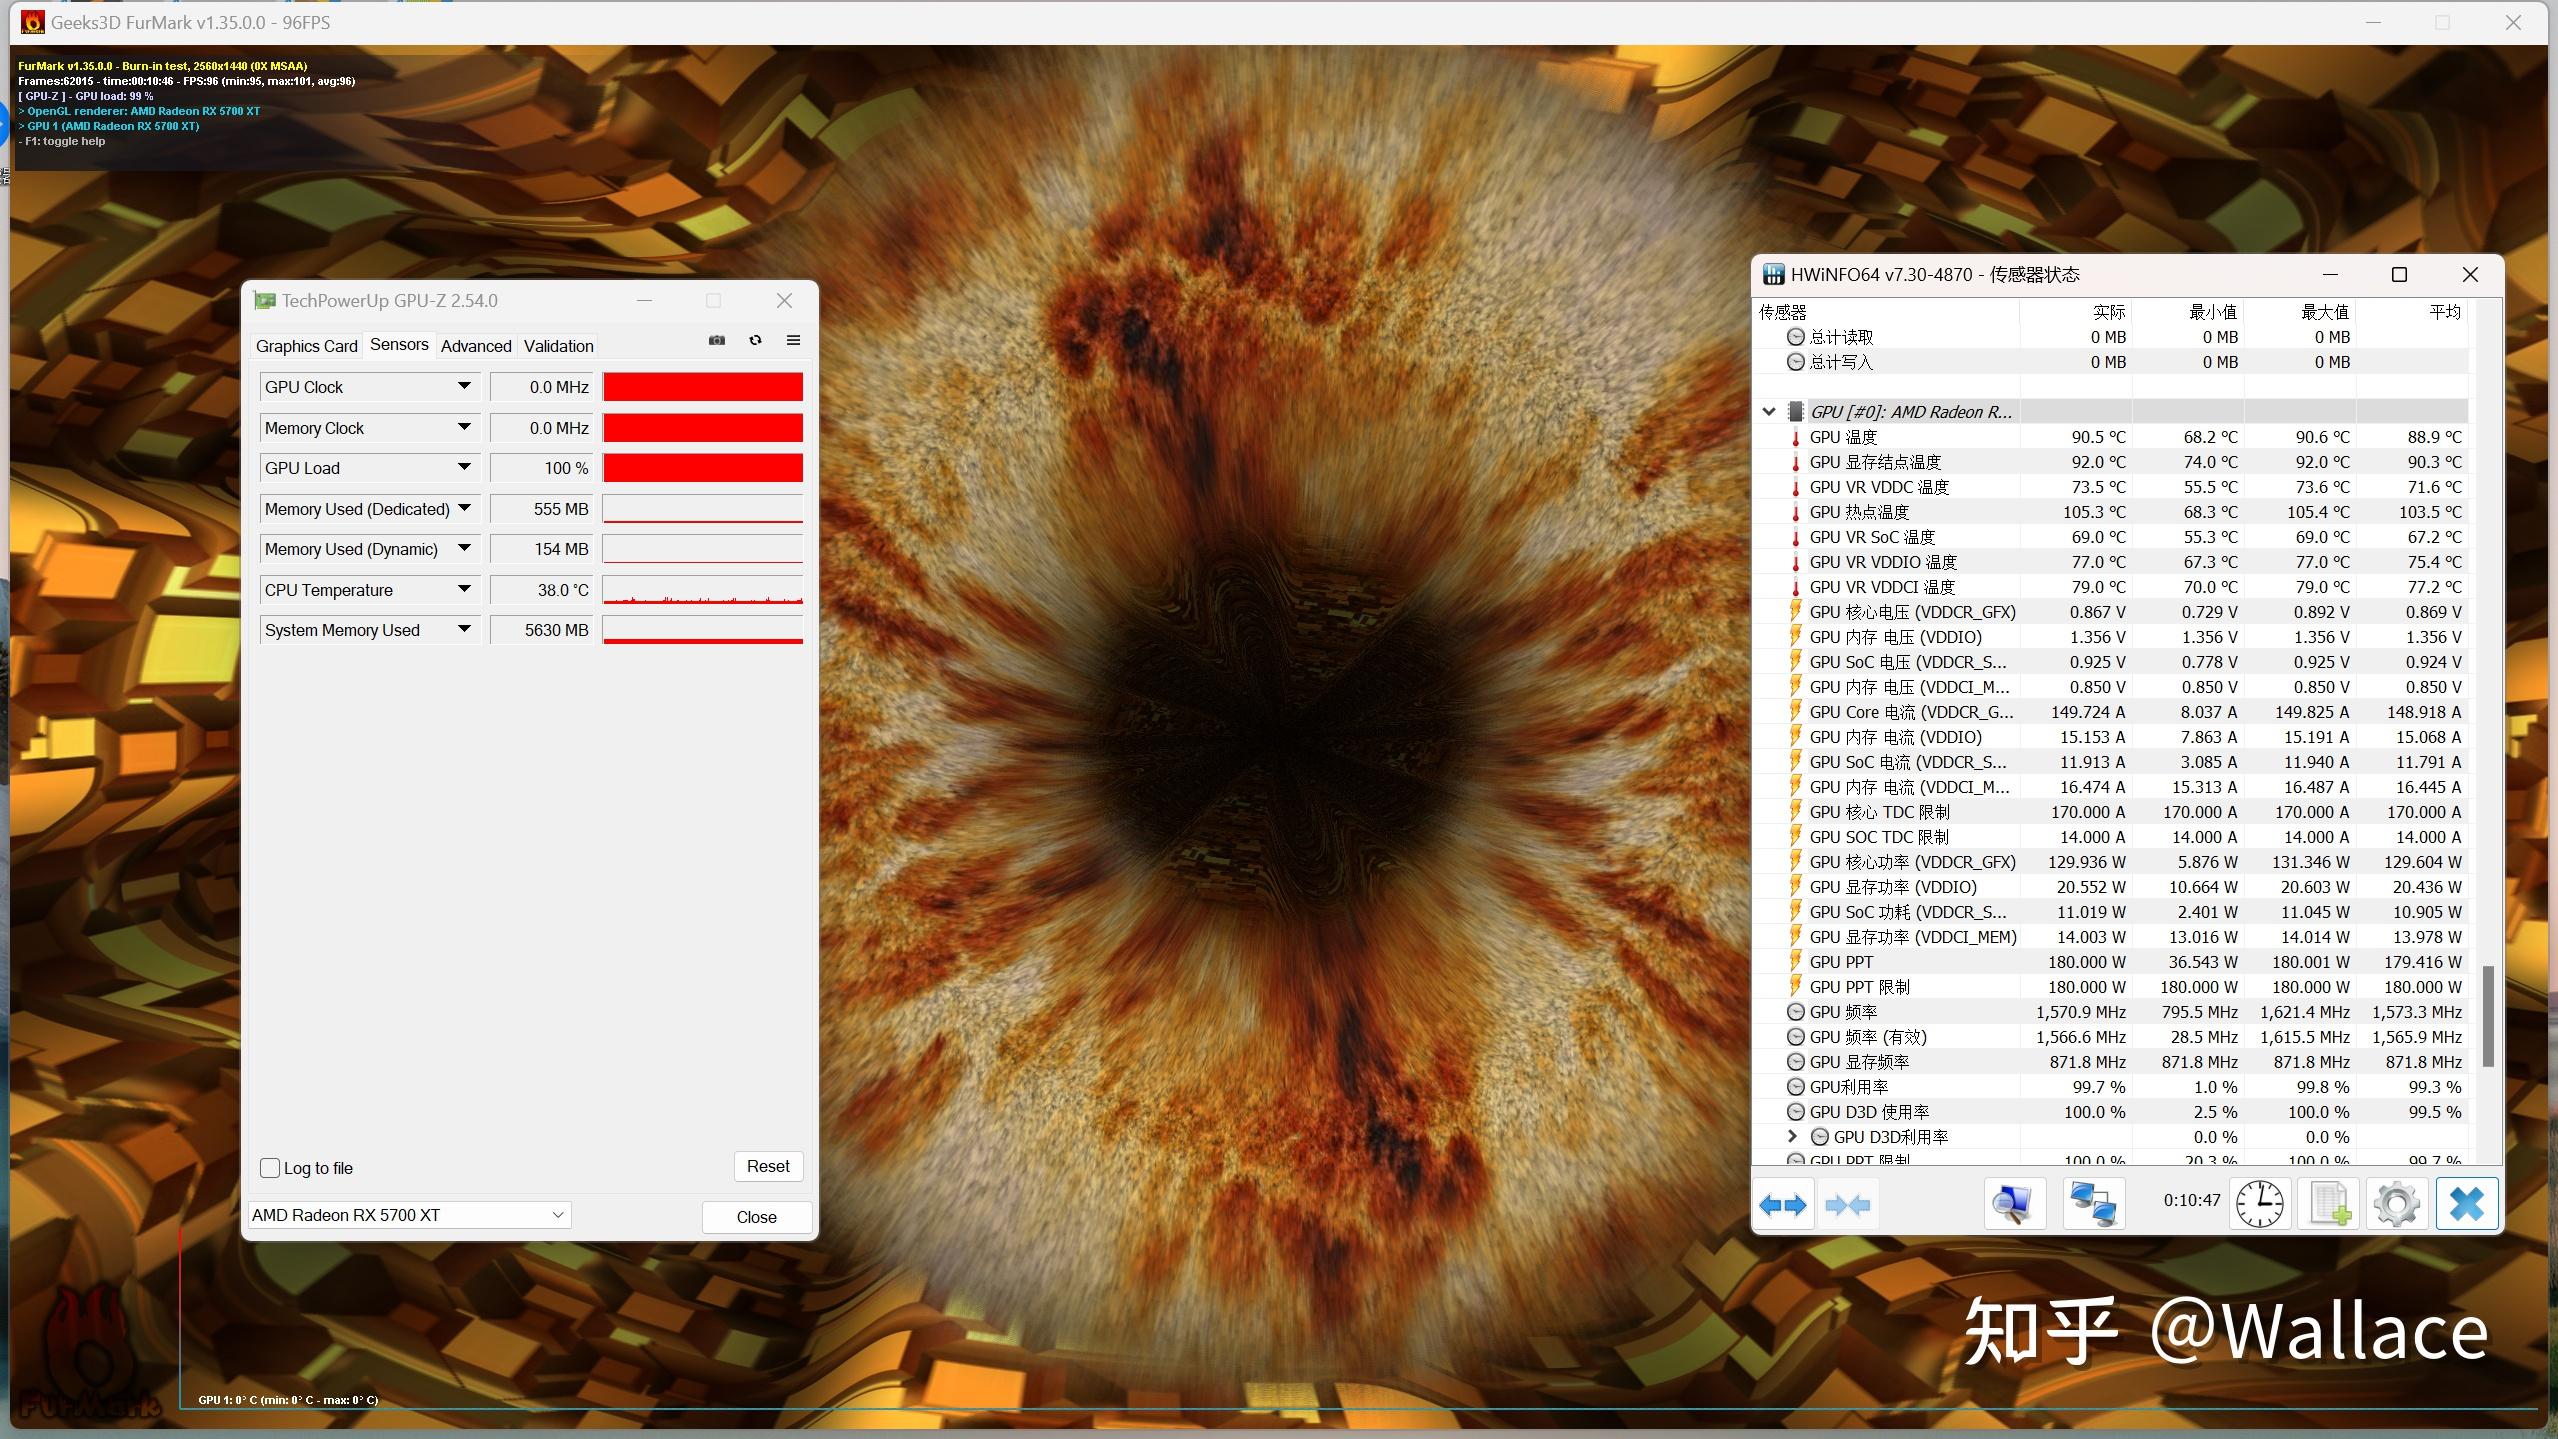Click GPU-Z screenshot/camera icon

click(x=717, y=339)
